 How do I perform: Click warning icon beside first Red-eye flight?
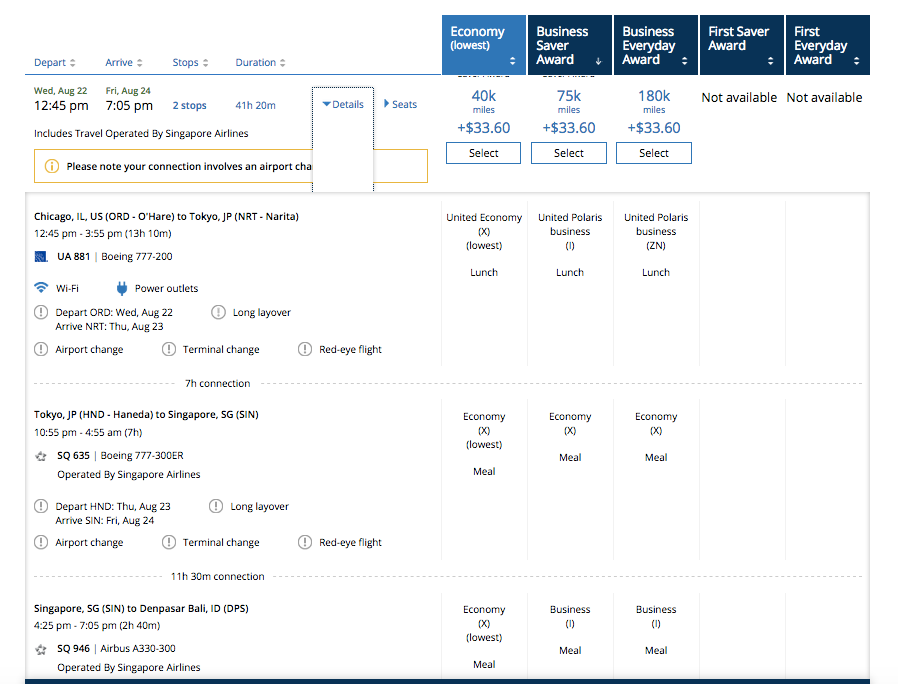tap(305, 349)
